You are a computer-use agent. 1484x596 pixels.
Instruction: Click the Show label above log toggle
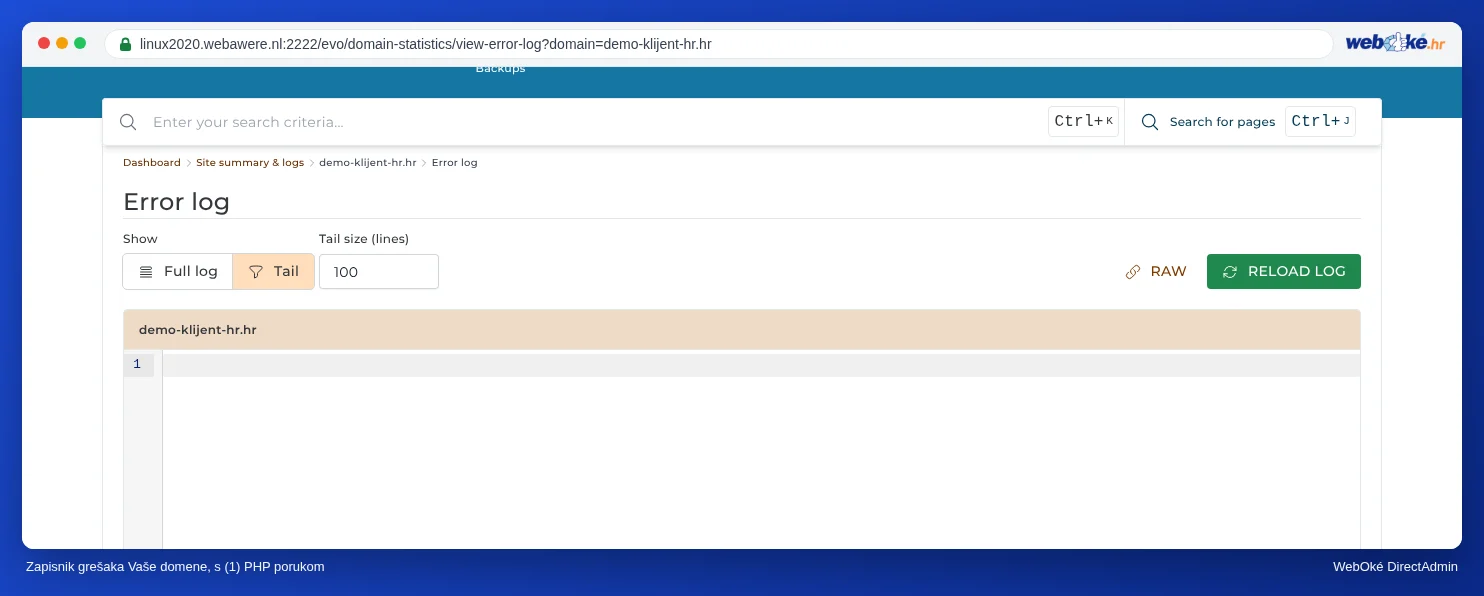point(140,239)
